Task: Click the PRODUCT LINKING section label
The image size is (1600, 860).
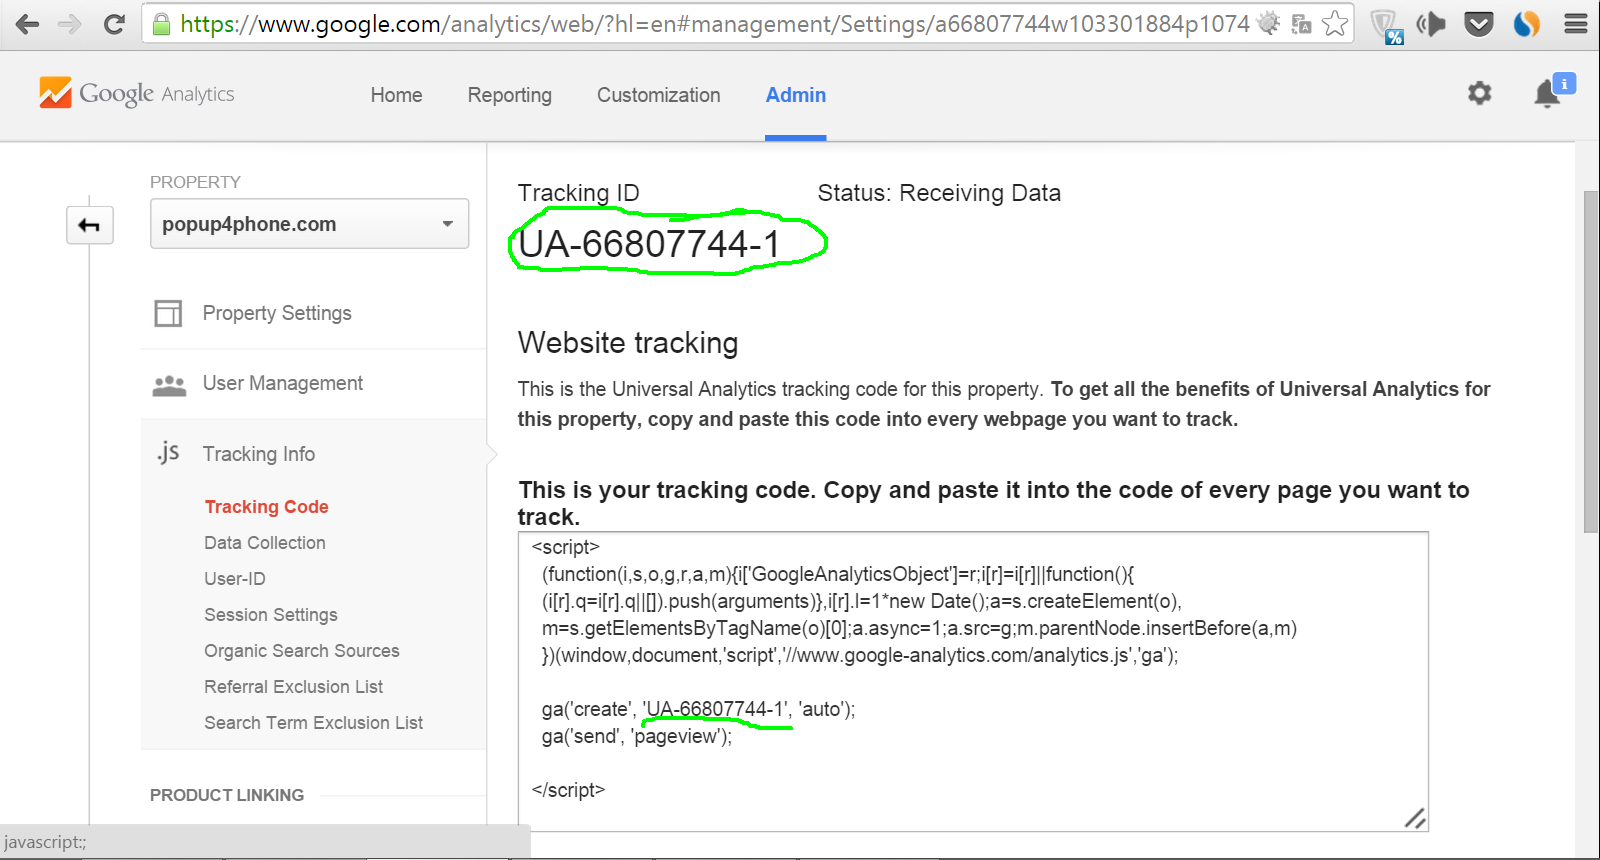Action: (x=227, y=795)
